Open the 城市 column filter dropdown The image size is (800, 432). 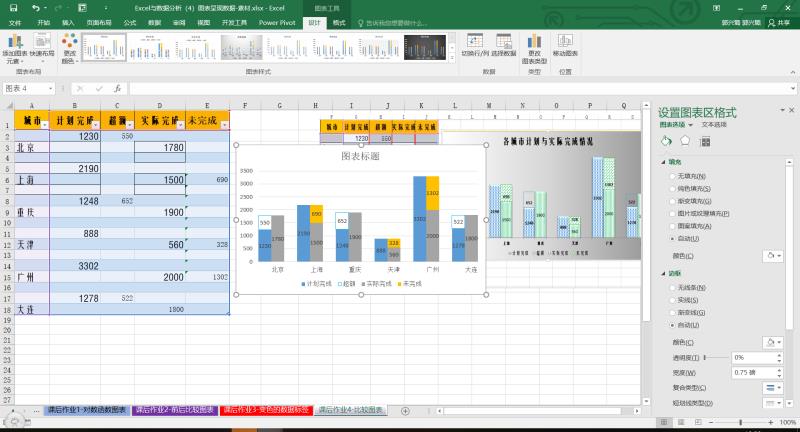[44, 124]
